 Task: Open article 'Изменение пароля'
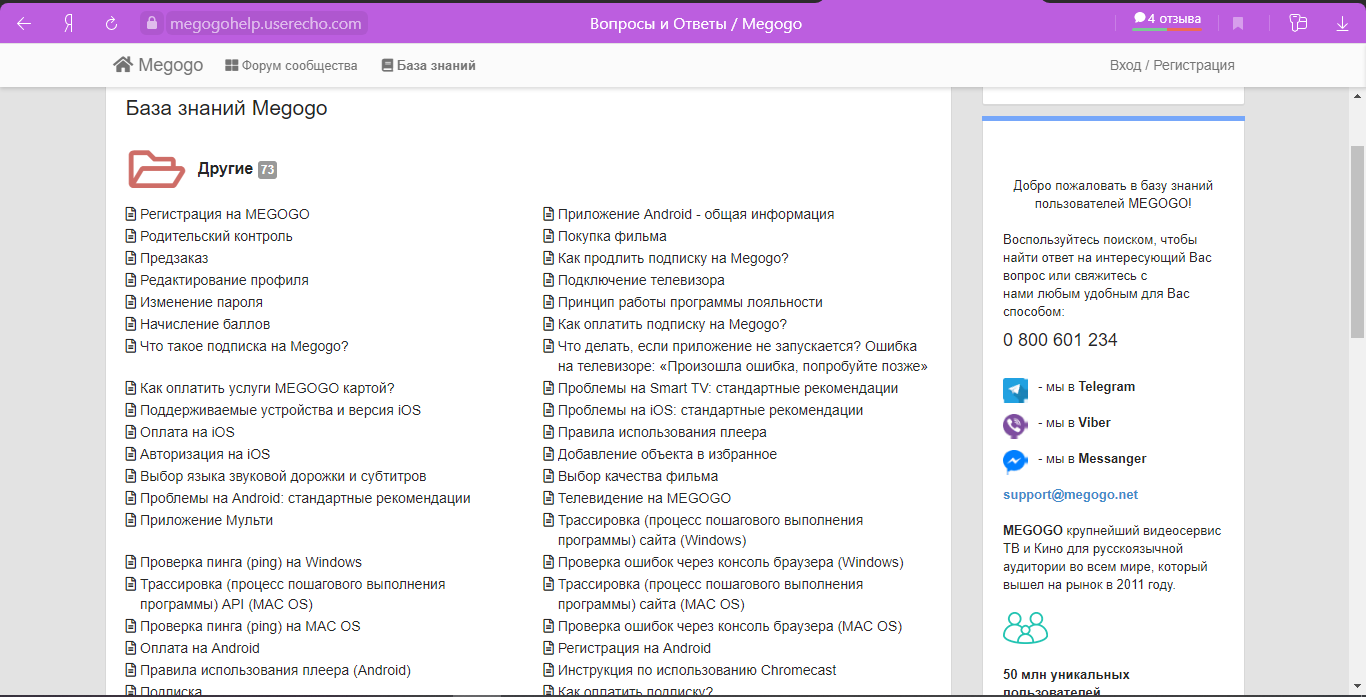tap(201, 302)
